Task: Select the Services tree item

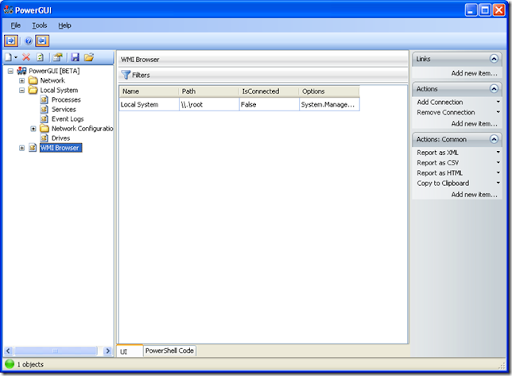Action: coord(64,109)
